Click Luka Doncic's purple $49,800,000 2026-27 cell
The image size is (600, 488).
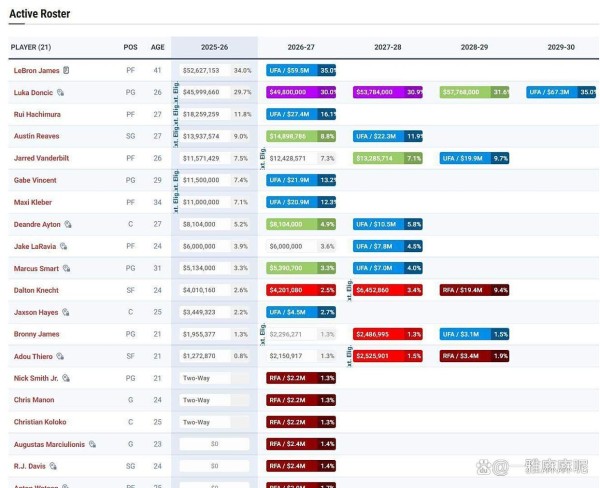292,92
